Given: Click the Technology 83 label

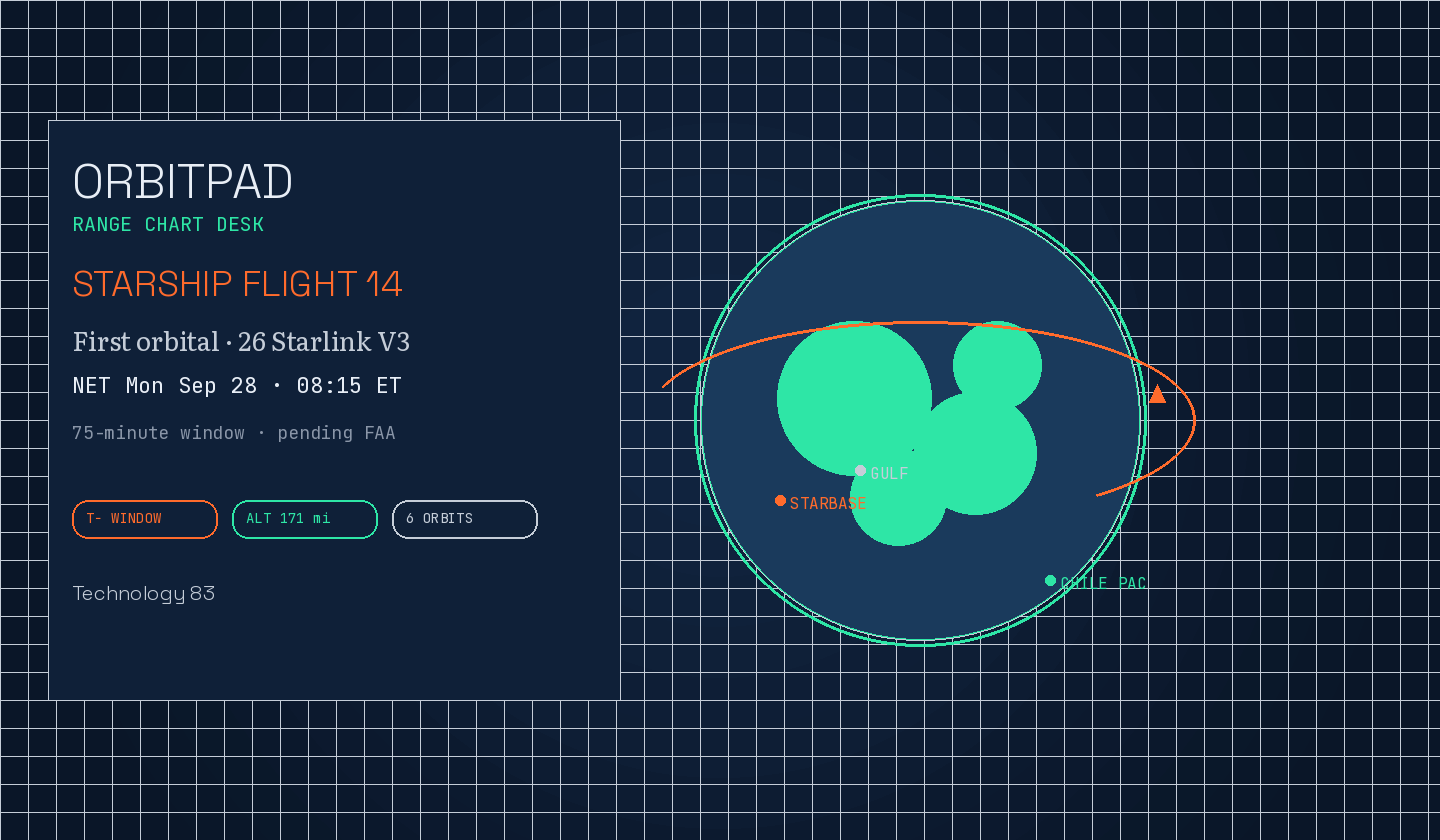Looking at the screenshot, I should [144, 594].
